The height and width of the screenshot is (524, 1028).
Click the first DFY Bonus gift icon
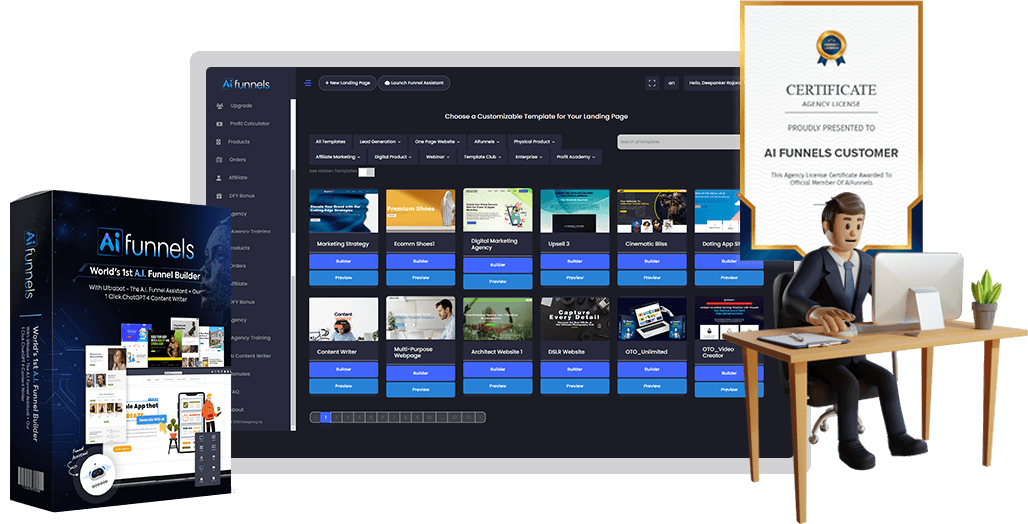point(218,195)
